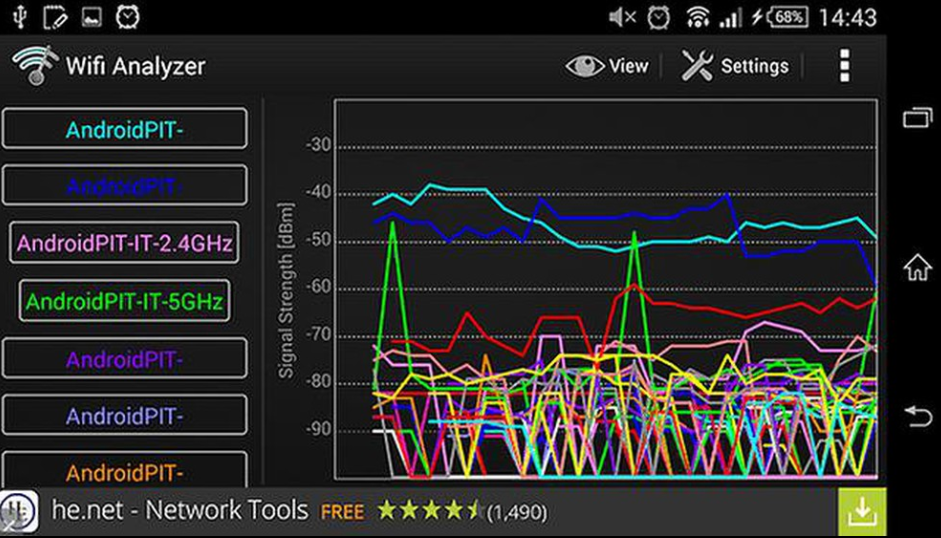Open the he.net - Network Tools ad text
The height and width of the screenshot is (538, 941).
pos(180,510)
